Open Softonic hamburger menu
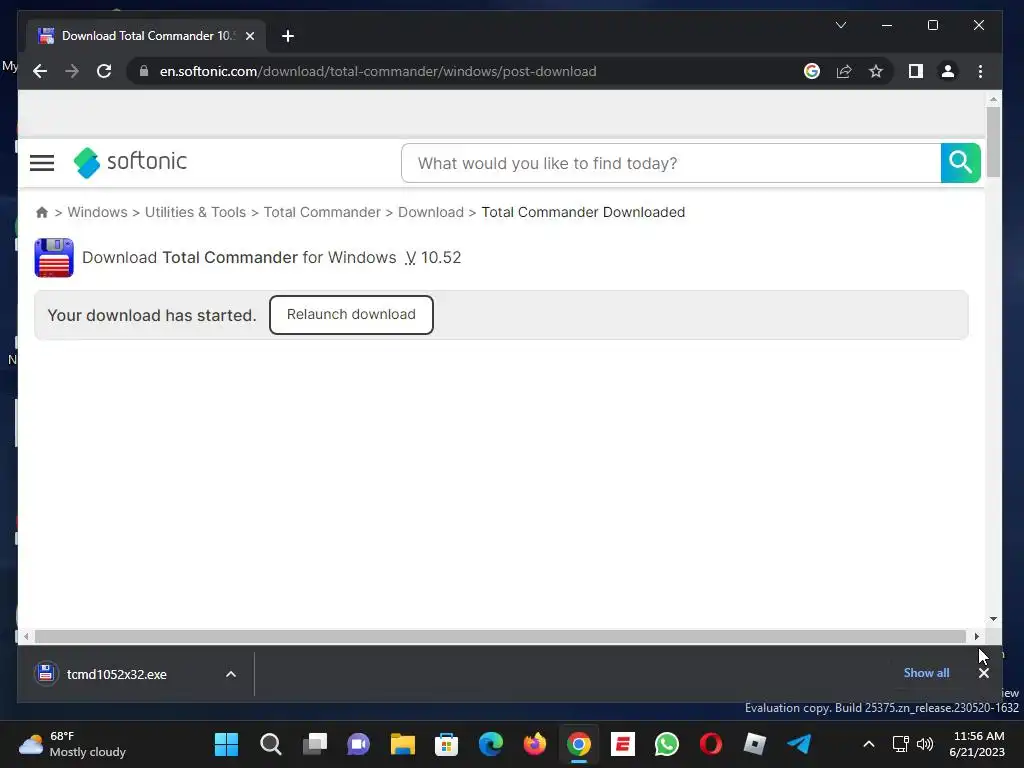 pyautogui.click(x=42, y=163)
